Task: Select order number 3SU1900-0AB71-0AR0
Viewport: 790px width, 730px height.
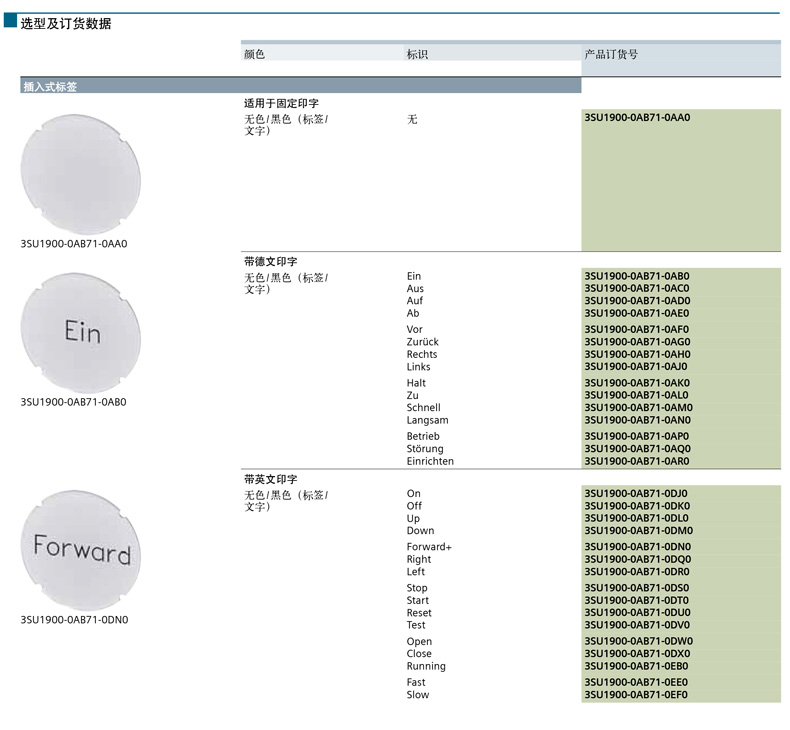Action: (x=637, y=461)
